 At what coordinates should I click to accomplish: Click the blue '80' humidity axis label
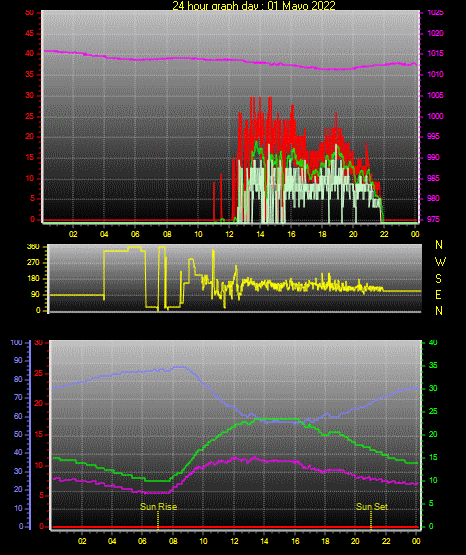coord(18,379)
